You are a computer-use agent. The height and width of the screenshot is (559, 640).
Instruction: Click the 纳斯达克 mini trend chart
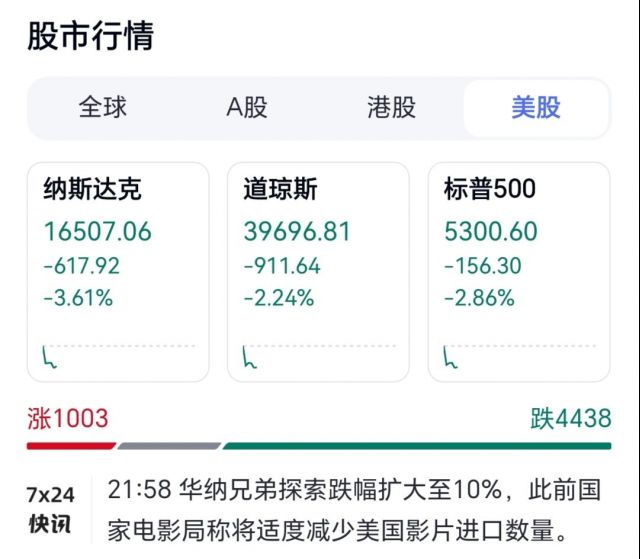[x=118, y=356]
